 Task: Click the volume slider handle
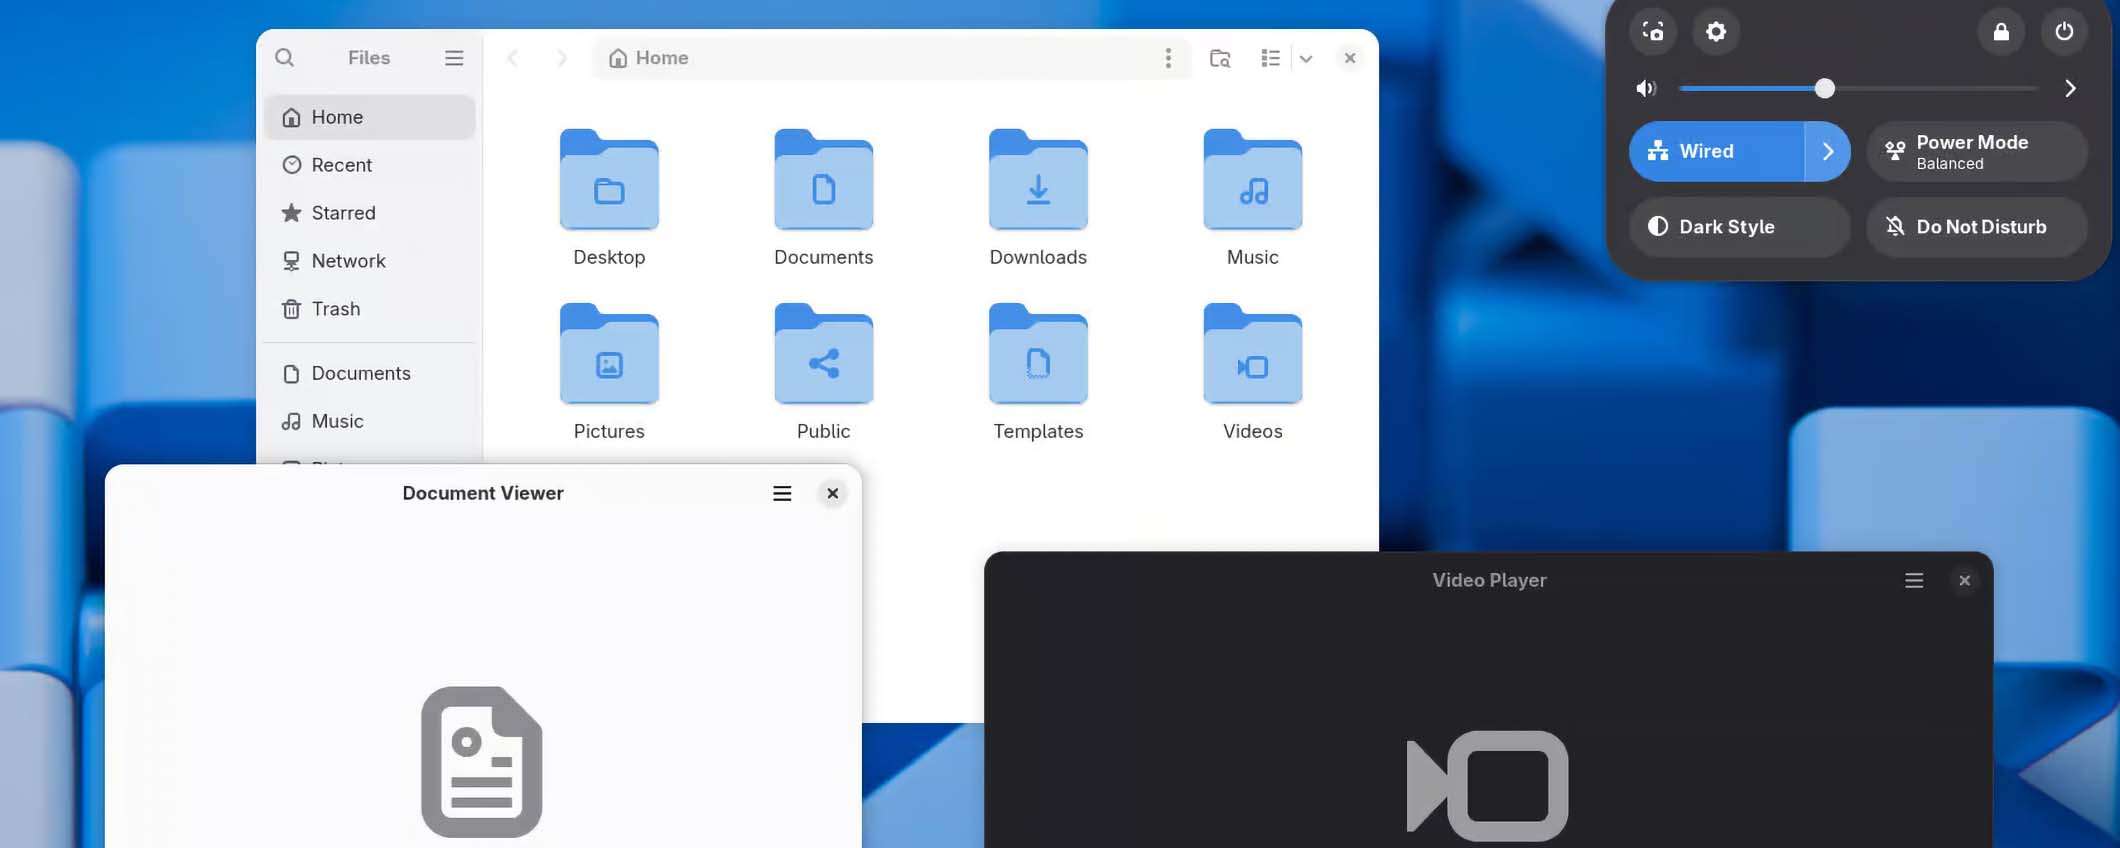coord(1825,89)
